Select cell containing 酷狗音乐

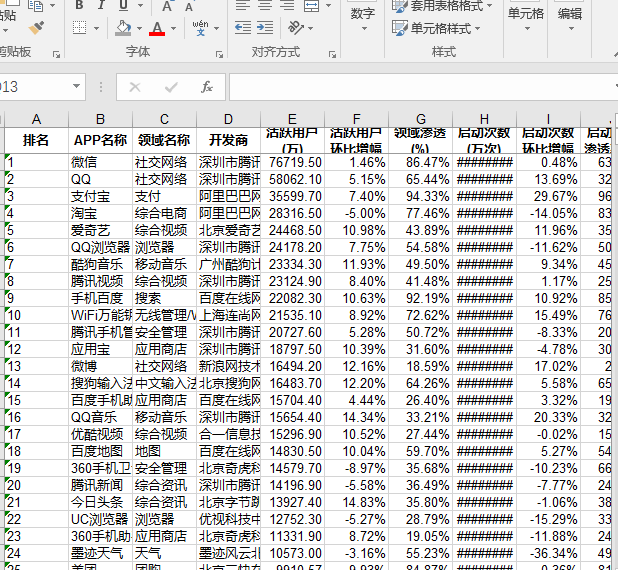101,264
